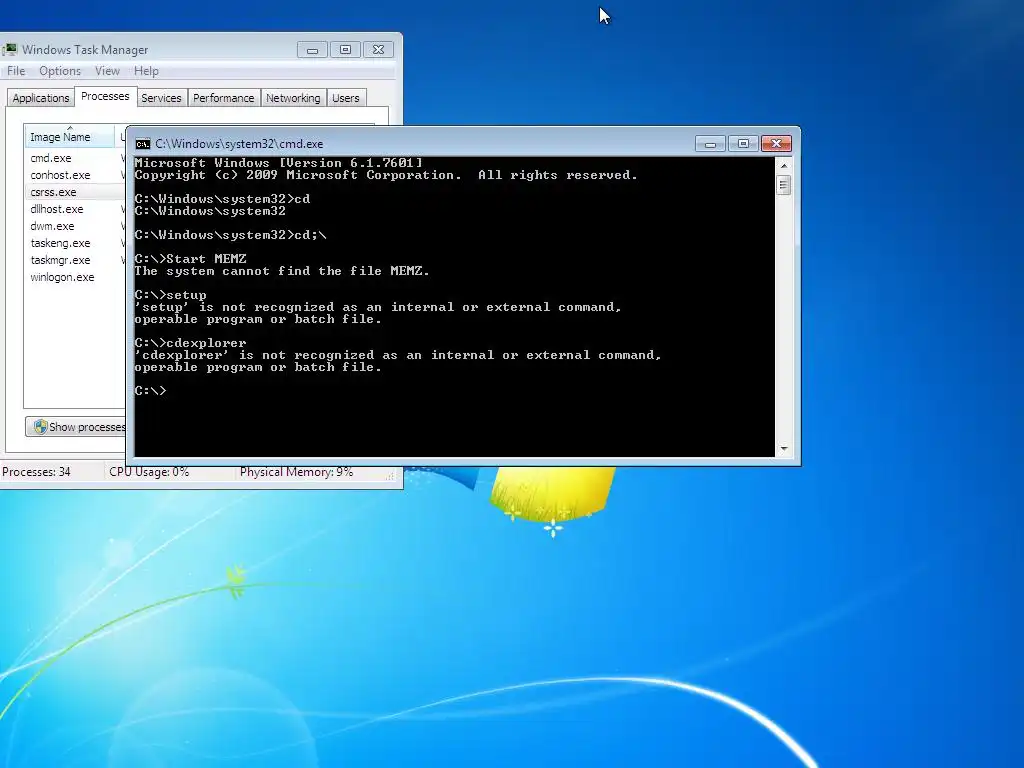Viewport: 1024px width, 768px height.
Task: Click the cmd scrollbar up arrow
Action: click(784, 166)
